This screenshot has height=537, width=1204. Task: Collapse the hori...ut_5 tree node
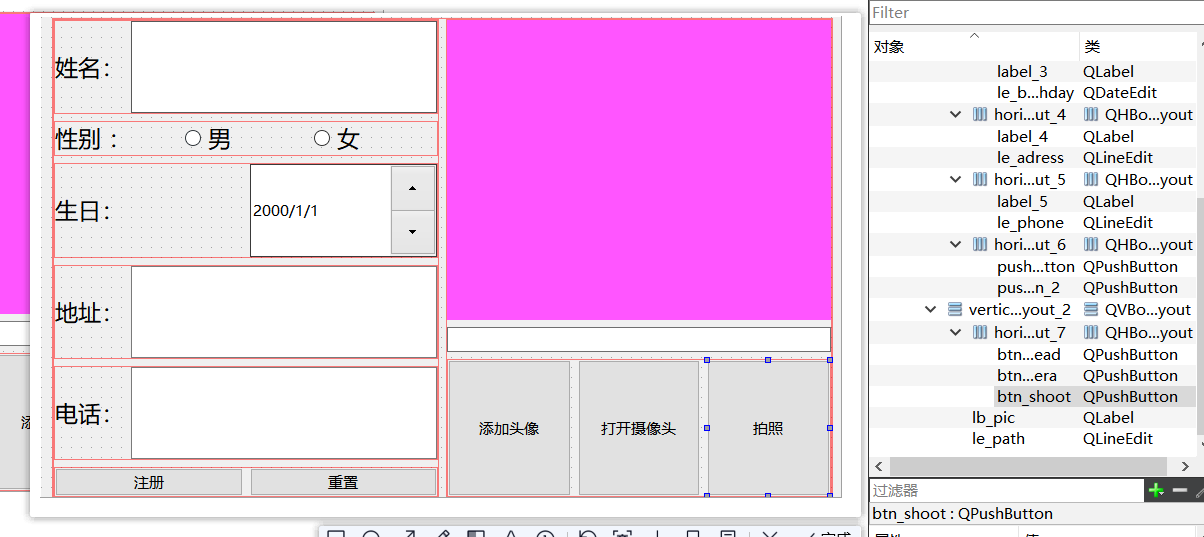tap(957, 180)
